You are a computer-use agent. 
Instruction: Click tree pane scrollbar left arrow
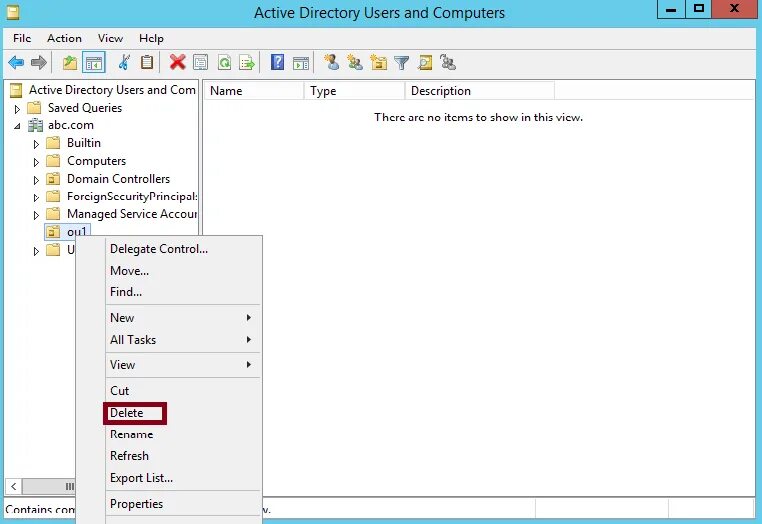pos(14,486)
